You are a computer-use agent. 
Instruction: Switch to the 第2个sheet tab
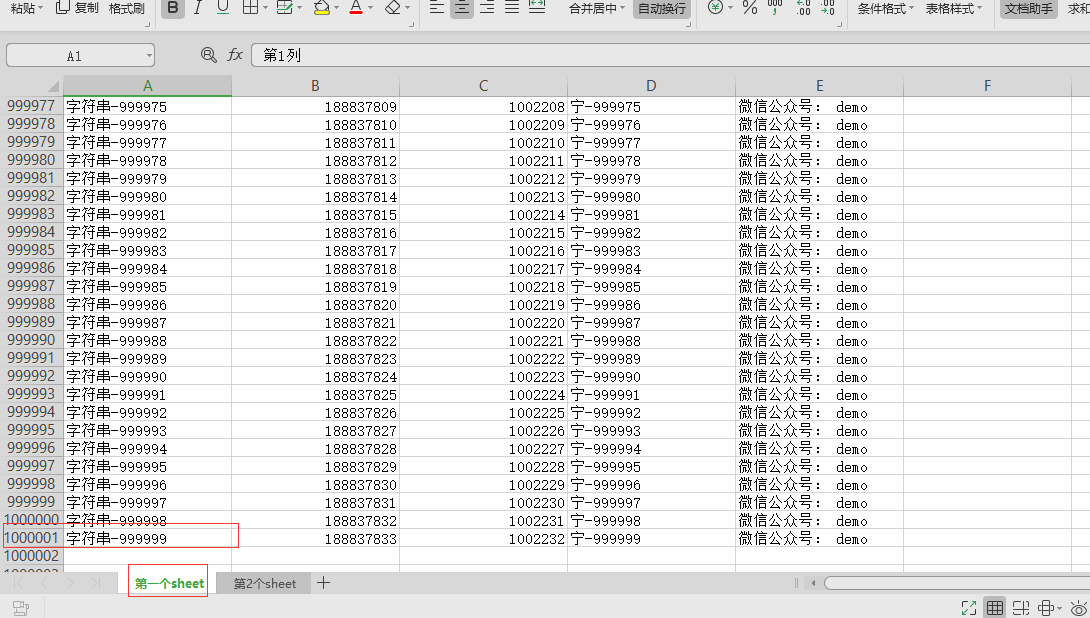point(264,583)
